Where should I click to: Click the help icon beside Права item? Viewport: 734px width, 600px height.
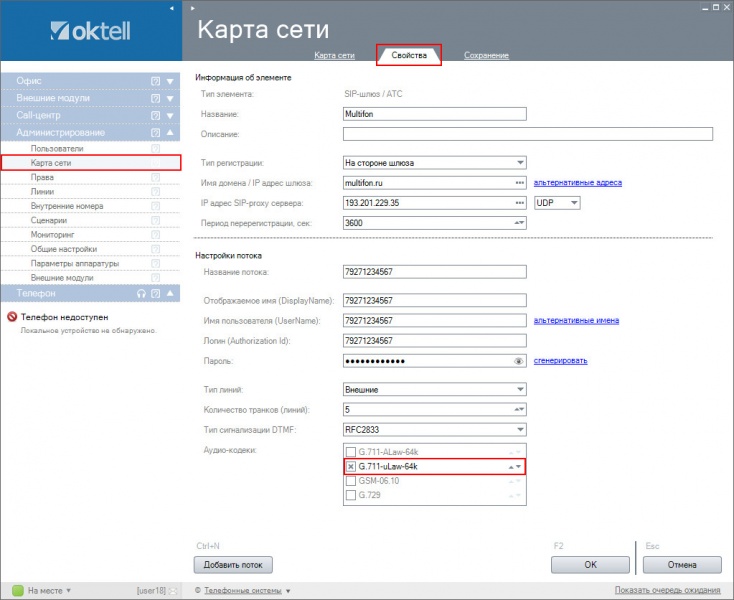[x=155, y=177]
